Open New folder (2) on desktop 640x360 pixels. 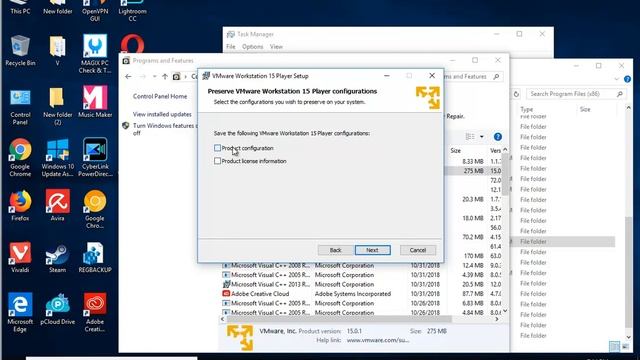(x=58, y=107)
